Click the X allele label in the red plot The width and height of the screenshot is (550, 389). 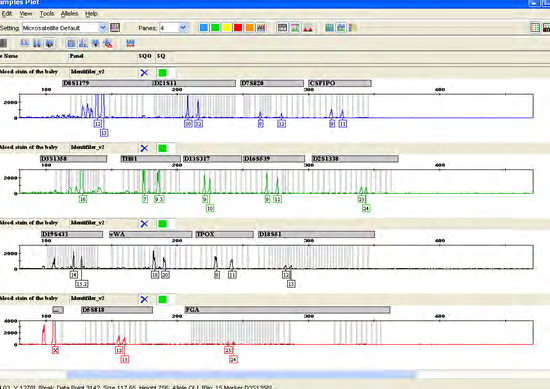[x=55, y=350]
